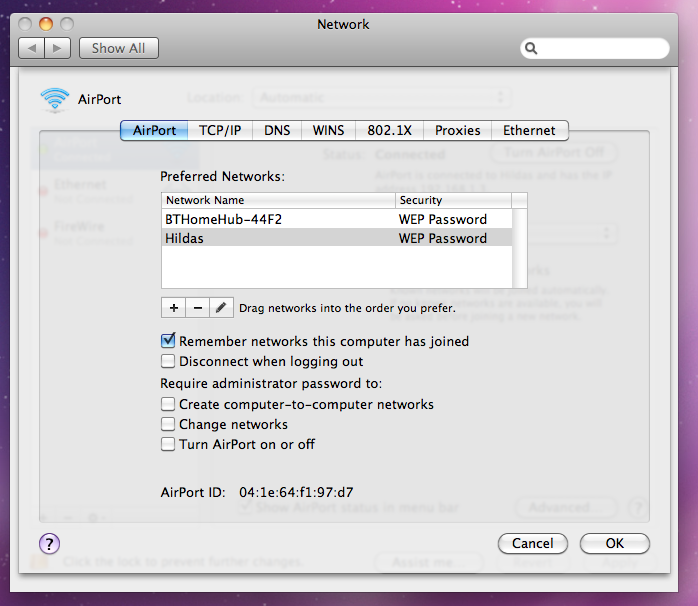
Task: Go forward with the right arrow toolbar button
Action: tap(57, 48)
